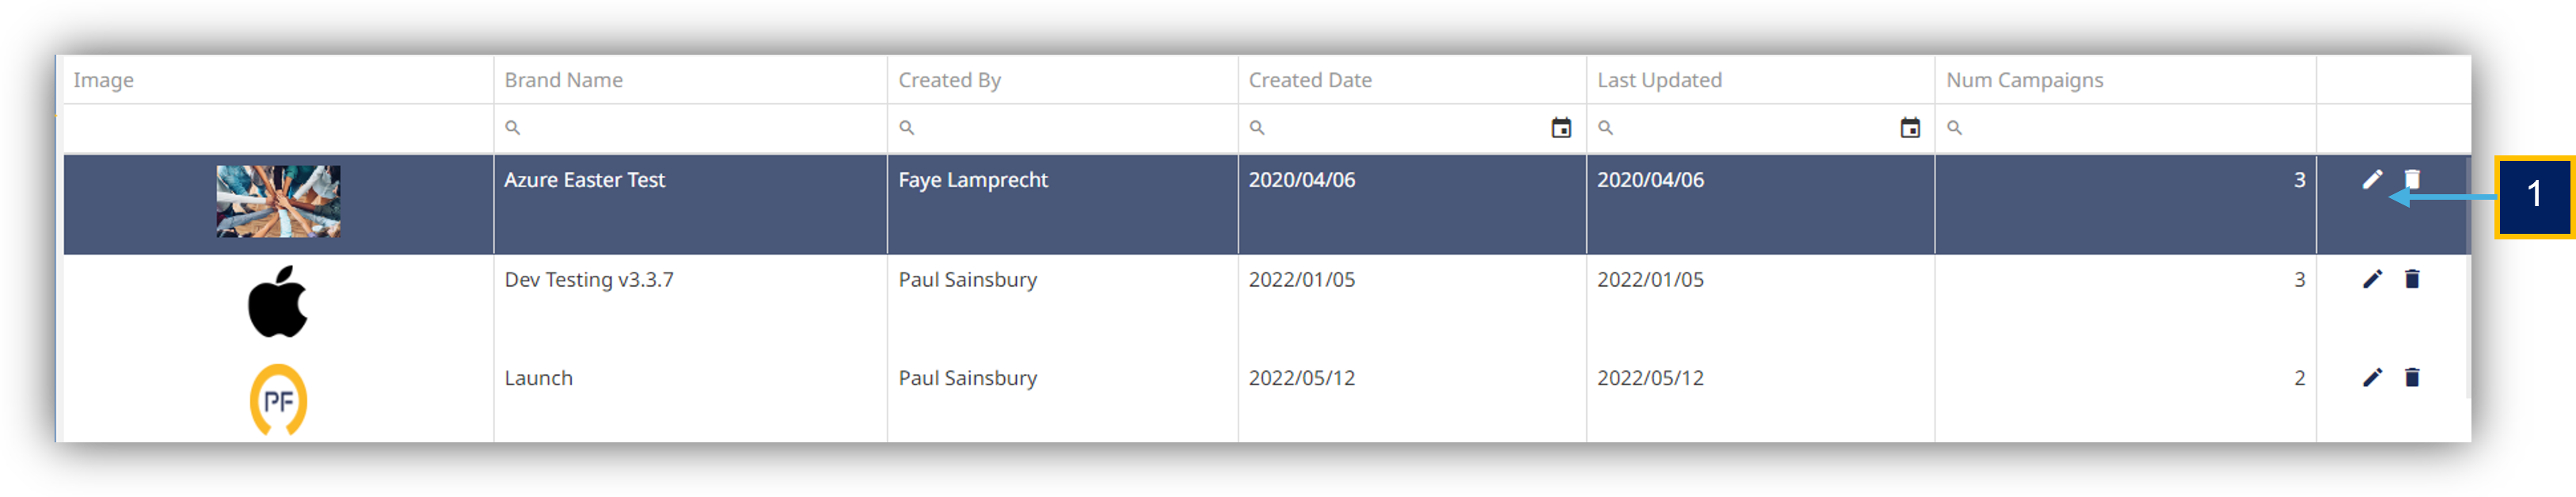Sort by Created By column header
This screenshot has height=497, width=2576.
coord(949,80)
